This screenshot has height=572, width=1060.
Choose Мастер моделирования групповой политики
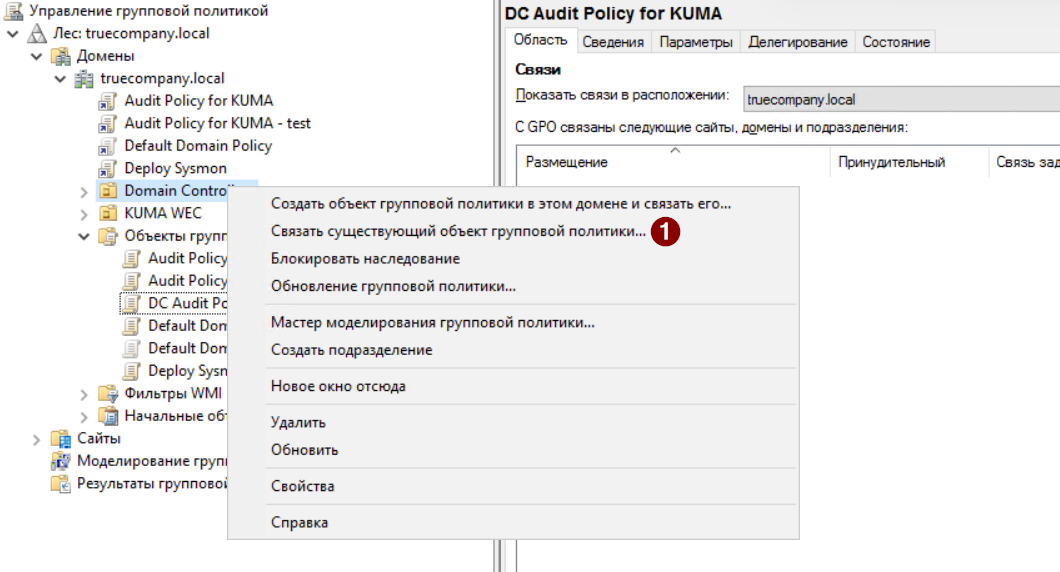pyautogui.click(x=433, y=323)
